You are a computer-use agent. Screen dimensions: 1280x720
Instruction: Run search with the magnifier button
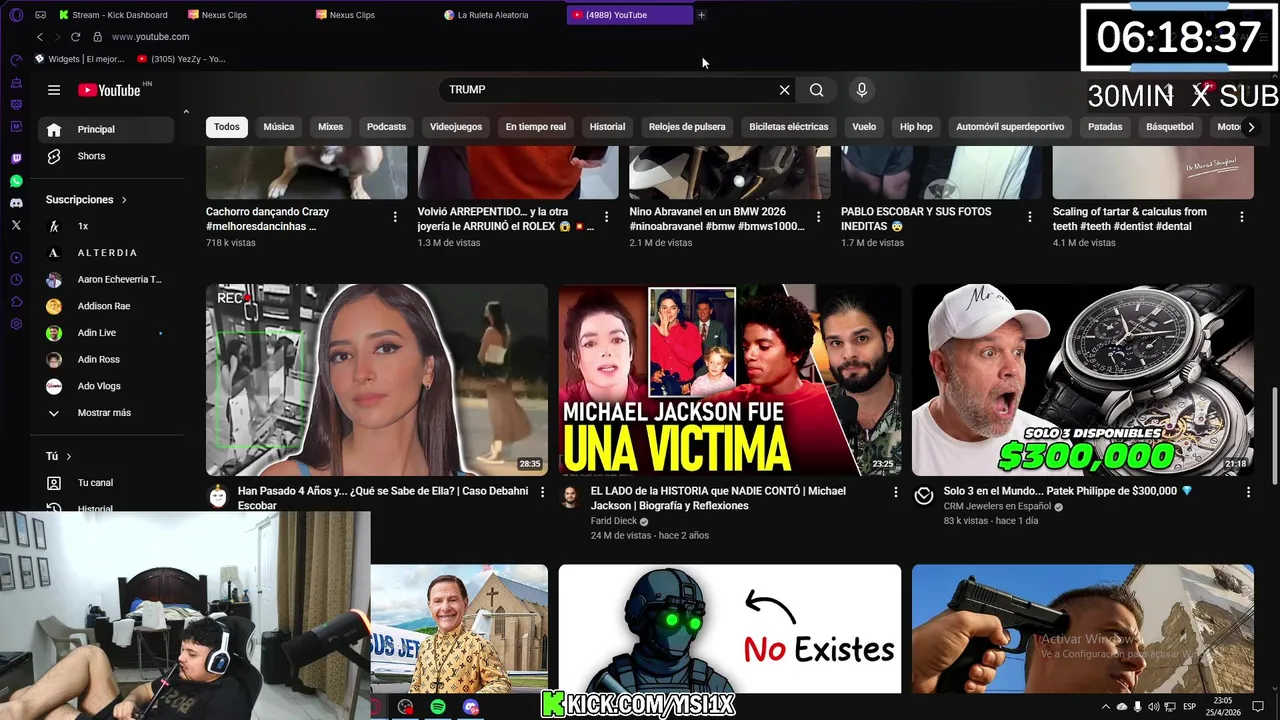coord(817,90)
